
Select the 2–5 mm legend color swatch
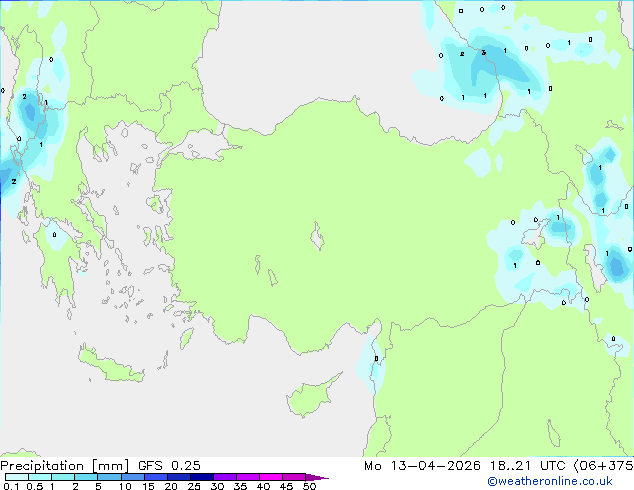pyautogui.click(x=86, y=477)
